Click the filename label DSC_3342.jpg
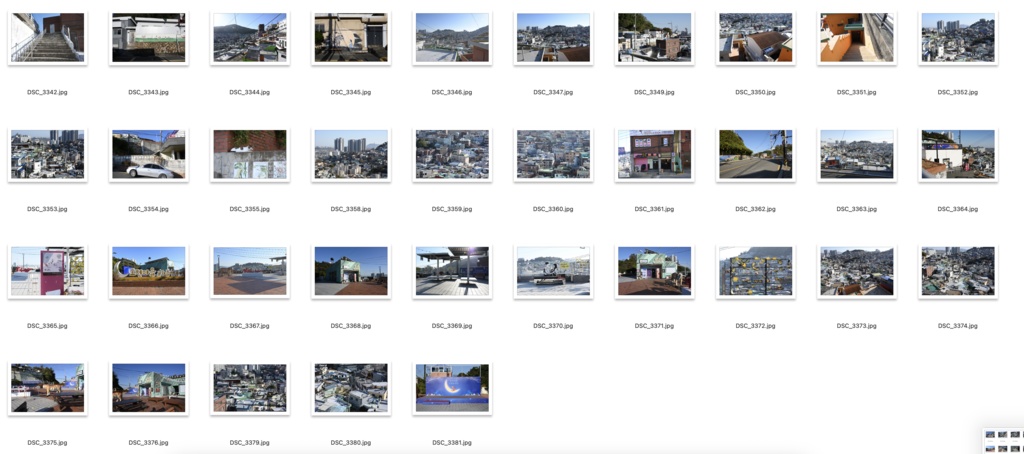 (47, 92)
